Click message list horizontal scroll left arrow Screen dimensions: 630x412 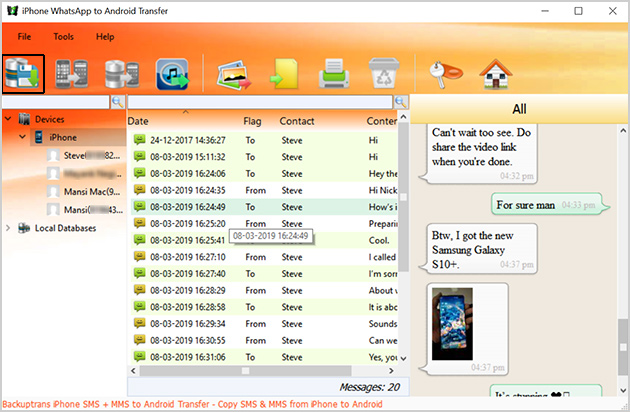133,371
